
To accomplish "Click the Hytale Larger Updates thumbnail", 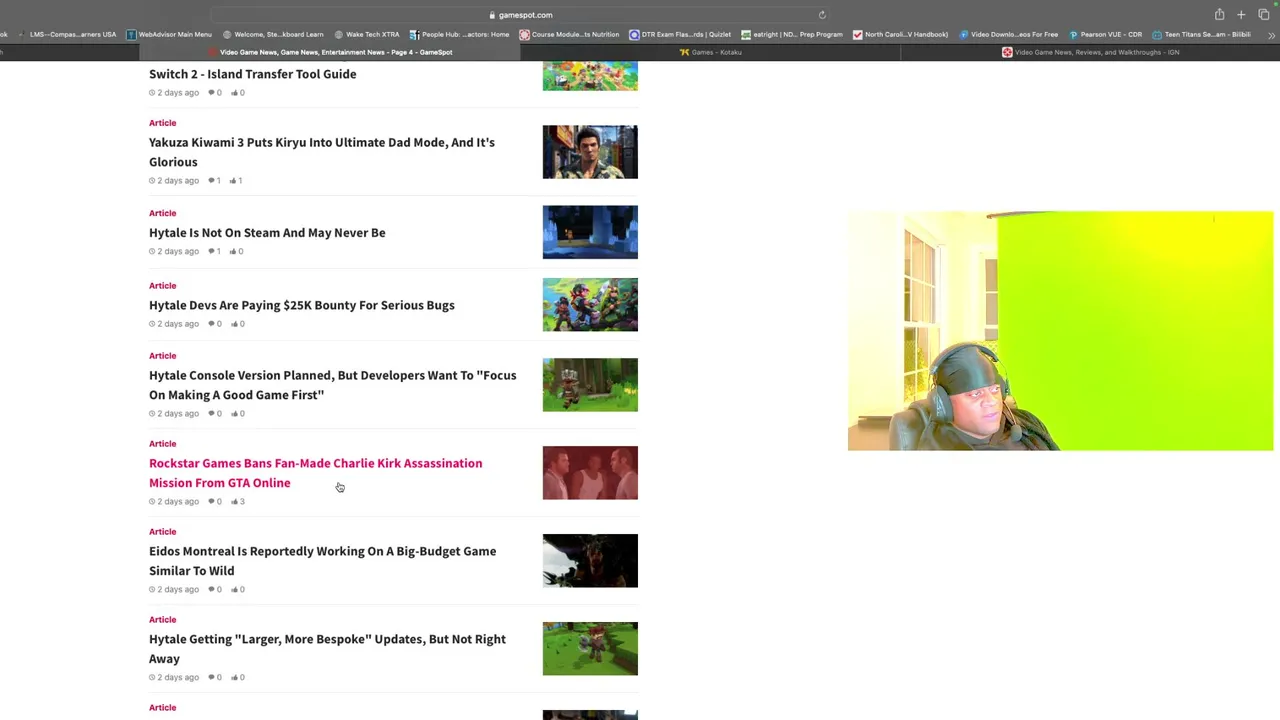I will pos(590,649).
